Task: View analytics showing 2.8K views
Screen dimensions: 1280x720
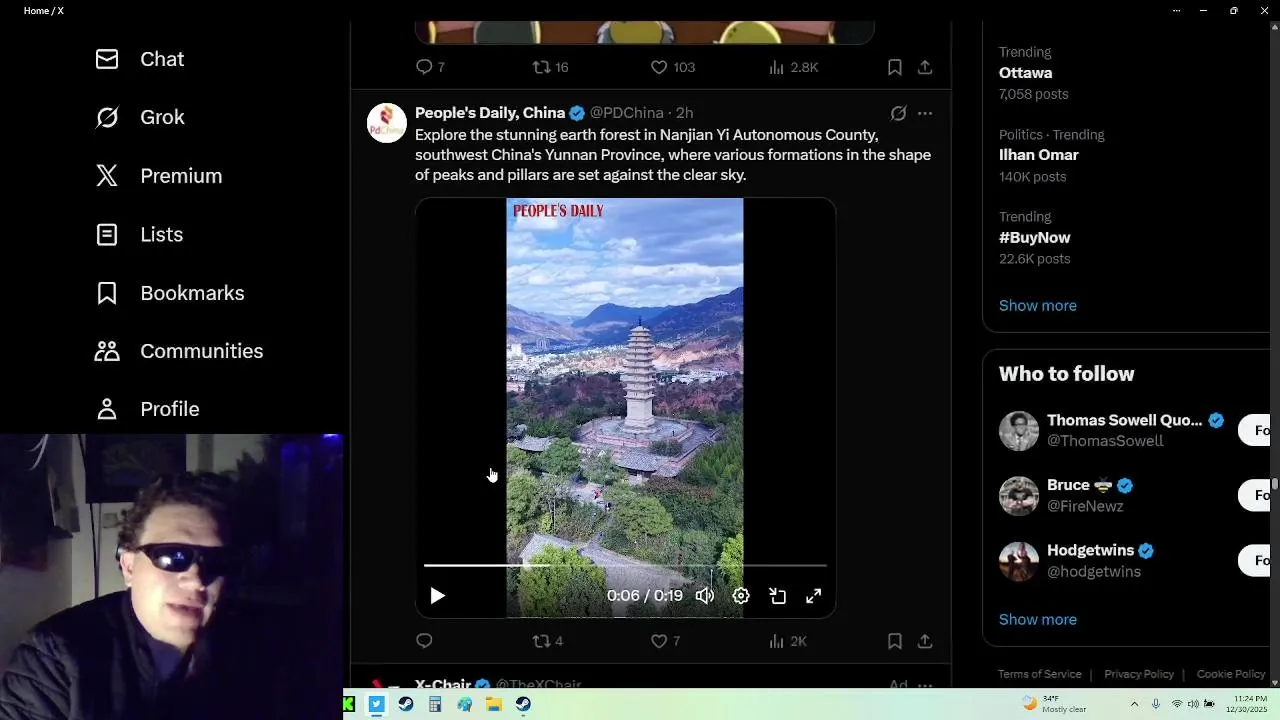Action: pyautogui.click(x=793, y=67)
